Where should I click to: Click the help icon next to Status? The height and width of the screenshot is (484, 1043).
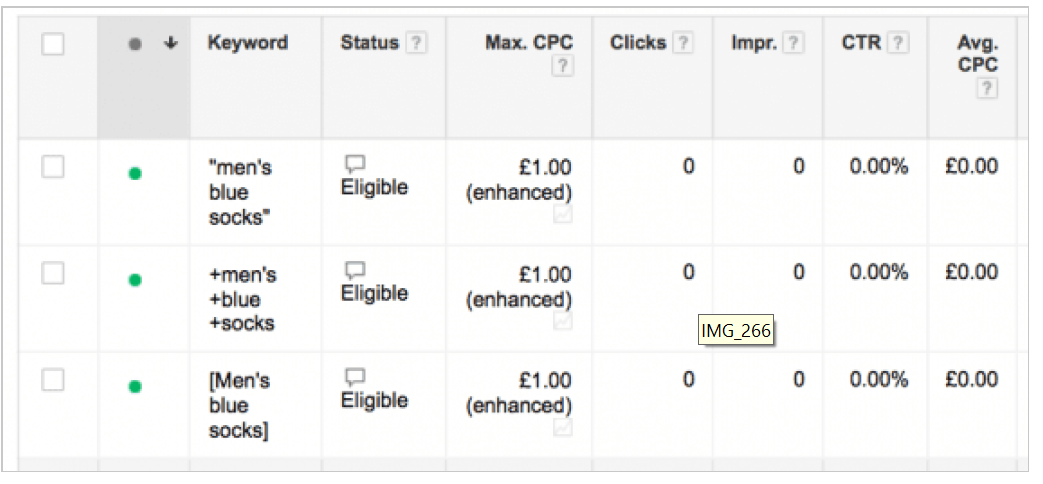coord(416,44)
